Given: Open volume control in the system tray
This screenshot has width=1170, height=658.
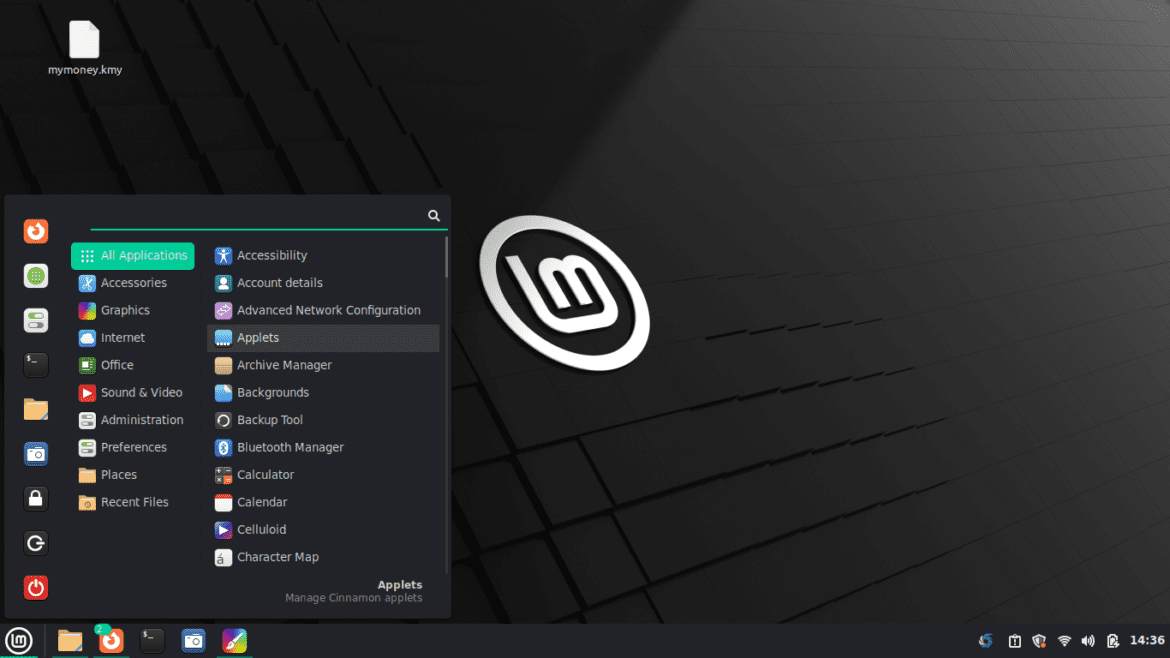Looking at the screenshot, I should tap(1088, 640).
